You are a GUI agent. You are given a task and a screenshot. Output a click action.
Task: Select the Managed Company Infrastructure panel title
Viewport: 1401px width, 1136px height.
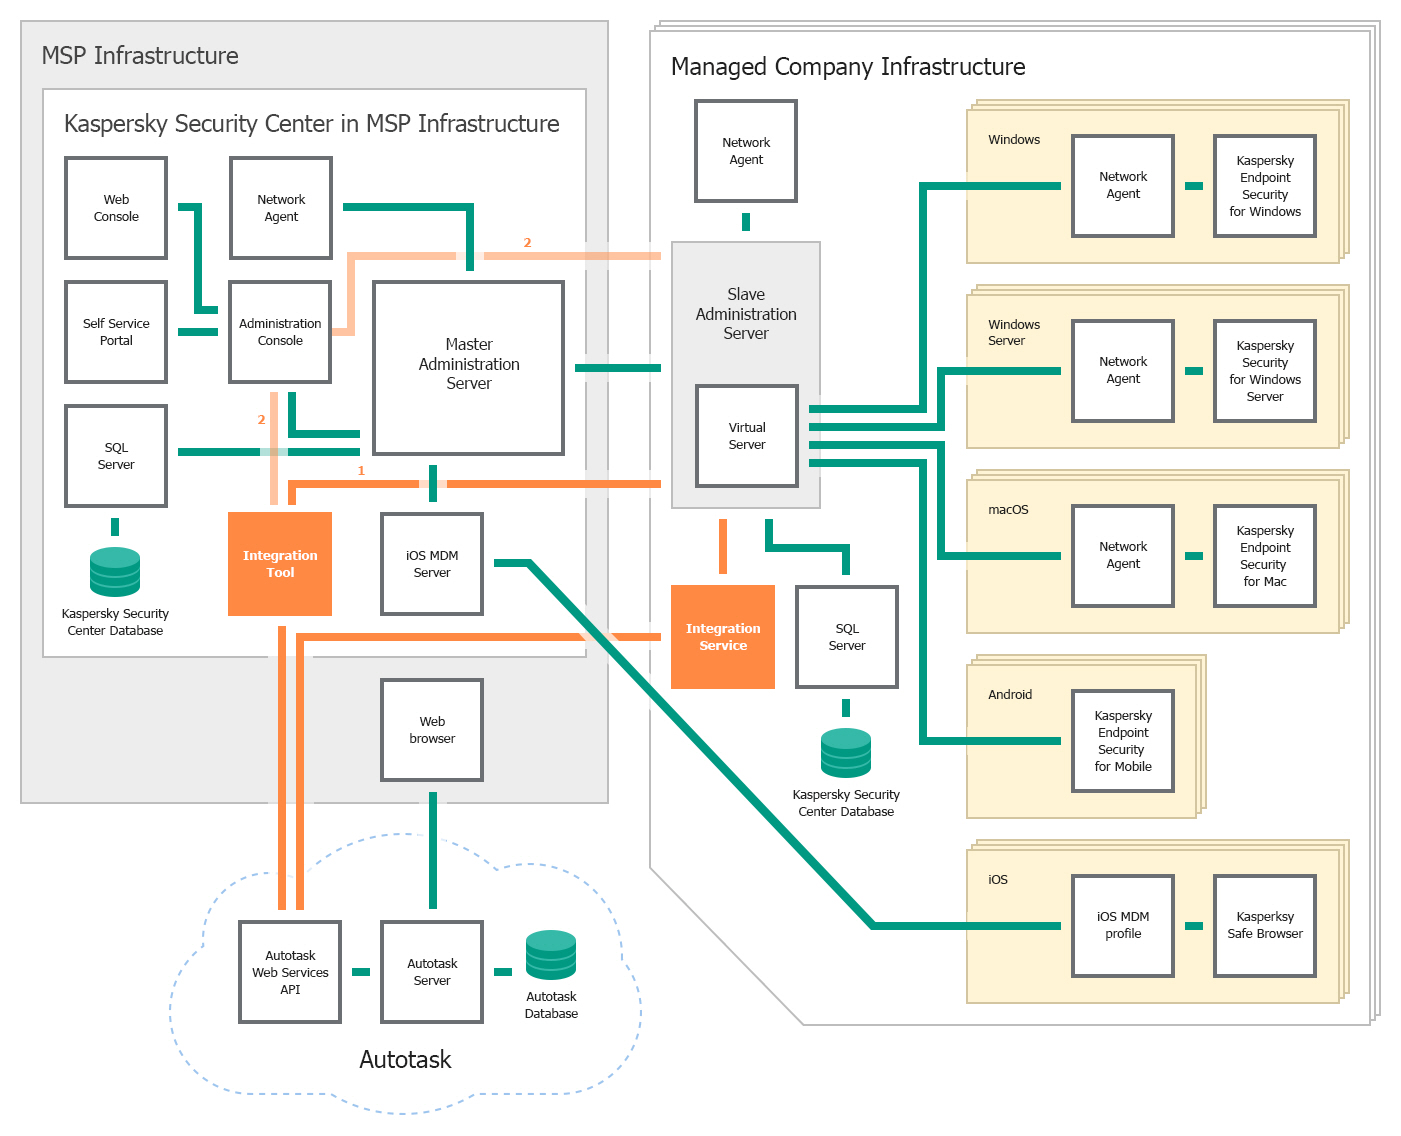coord(848,67)
